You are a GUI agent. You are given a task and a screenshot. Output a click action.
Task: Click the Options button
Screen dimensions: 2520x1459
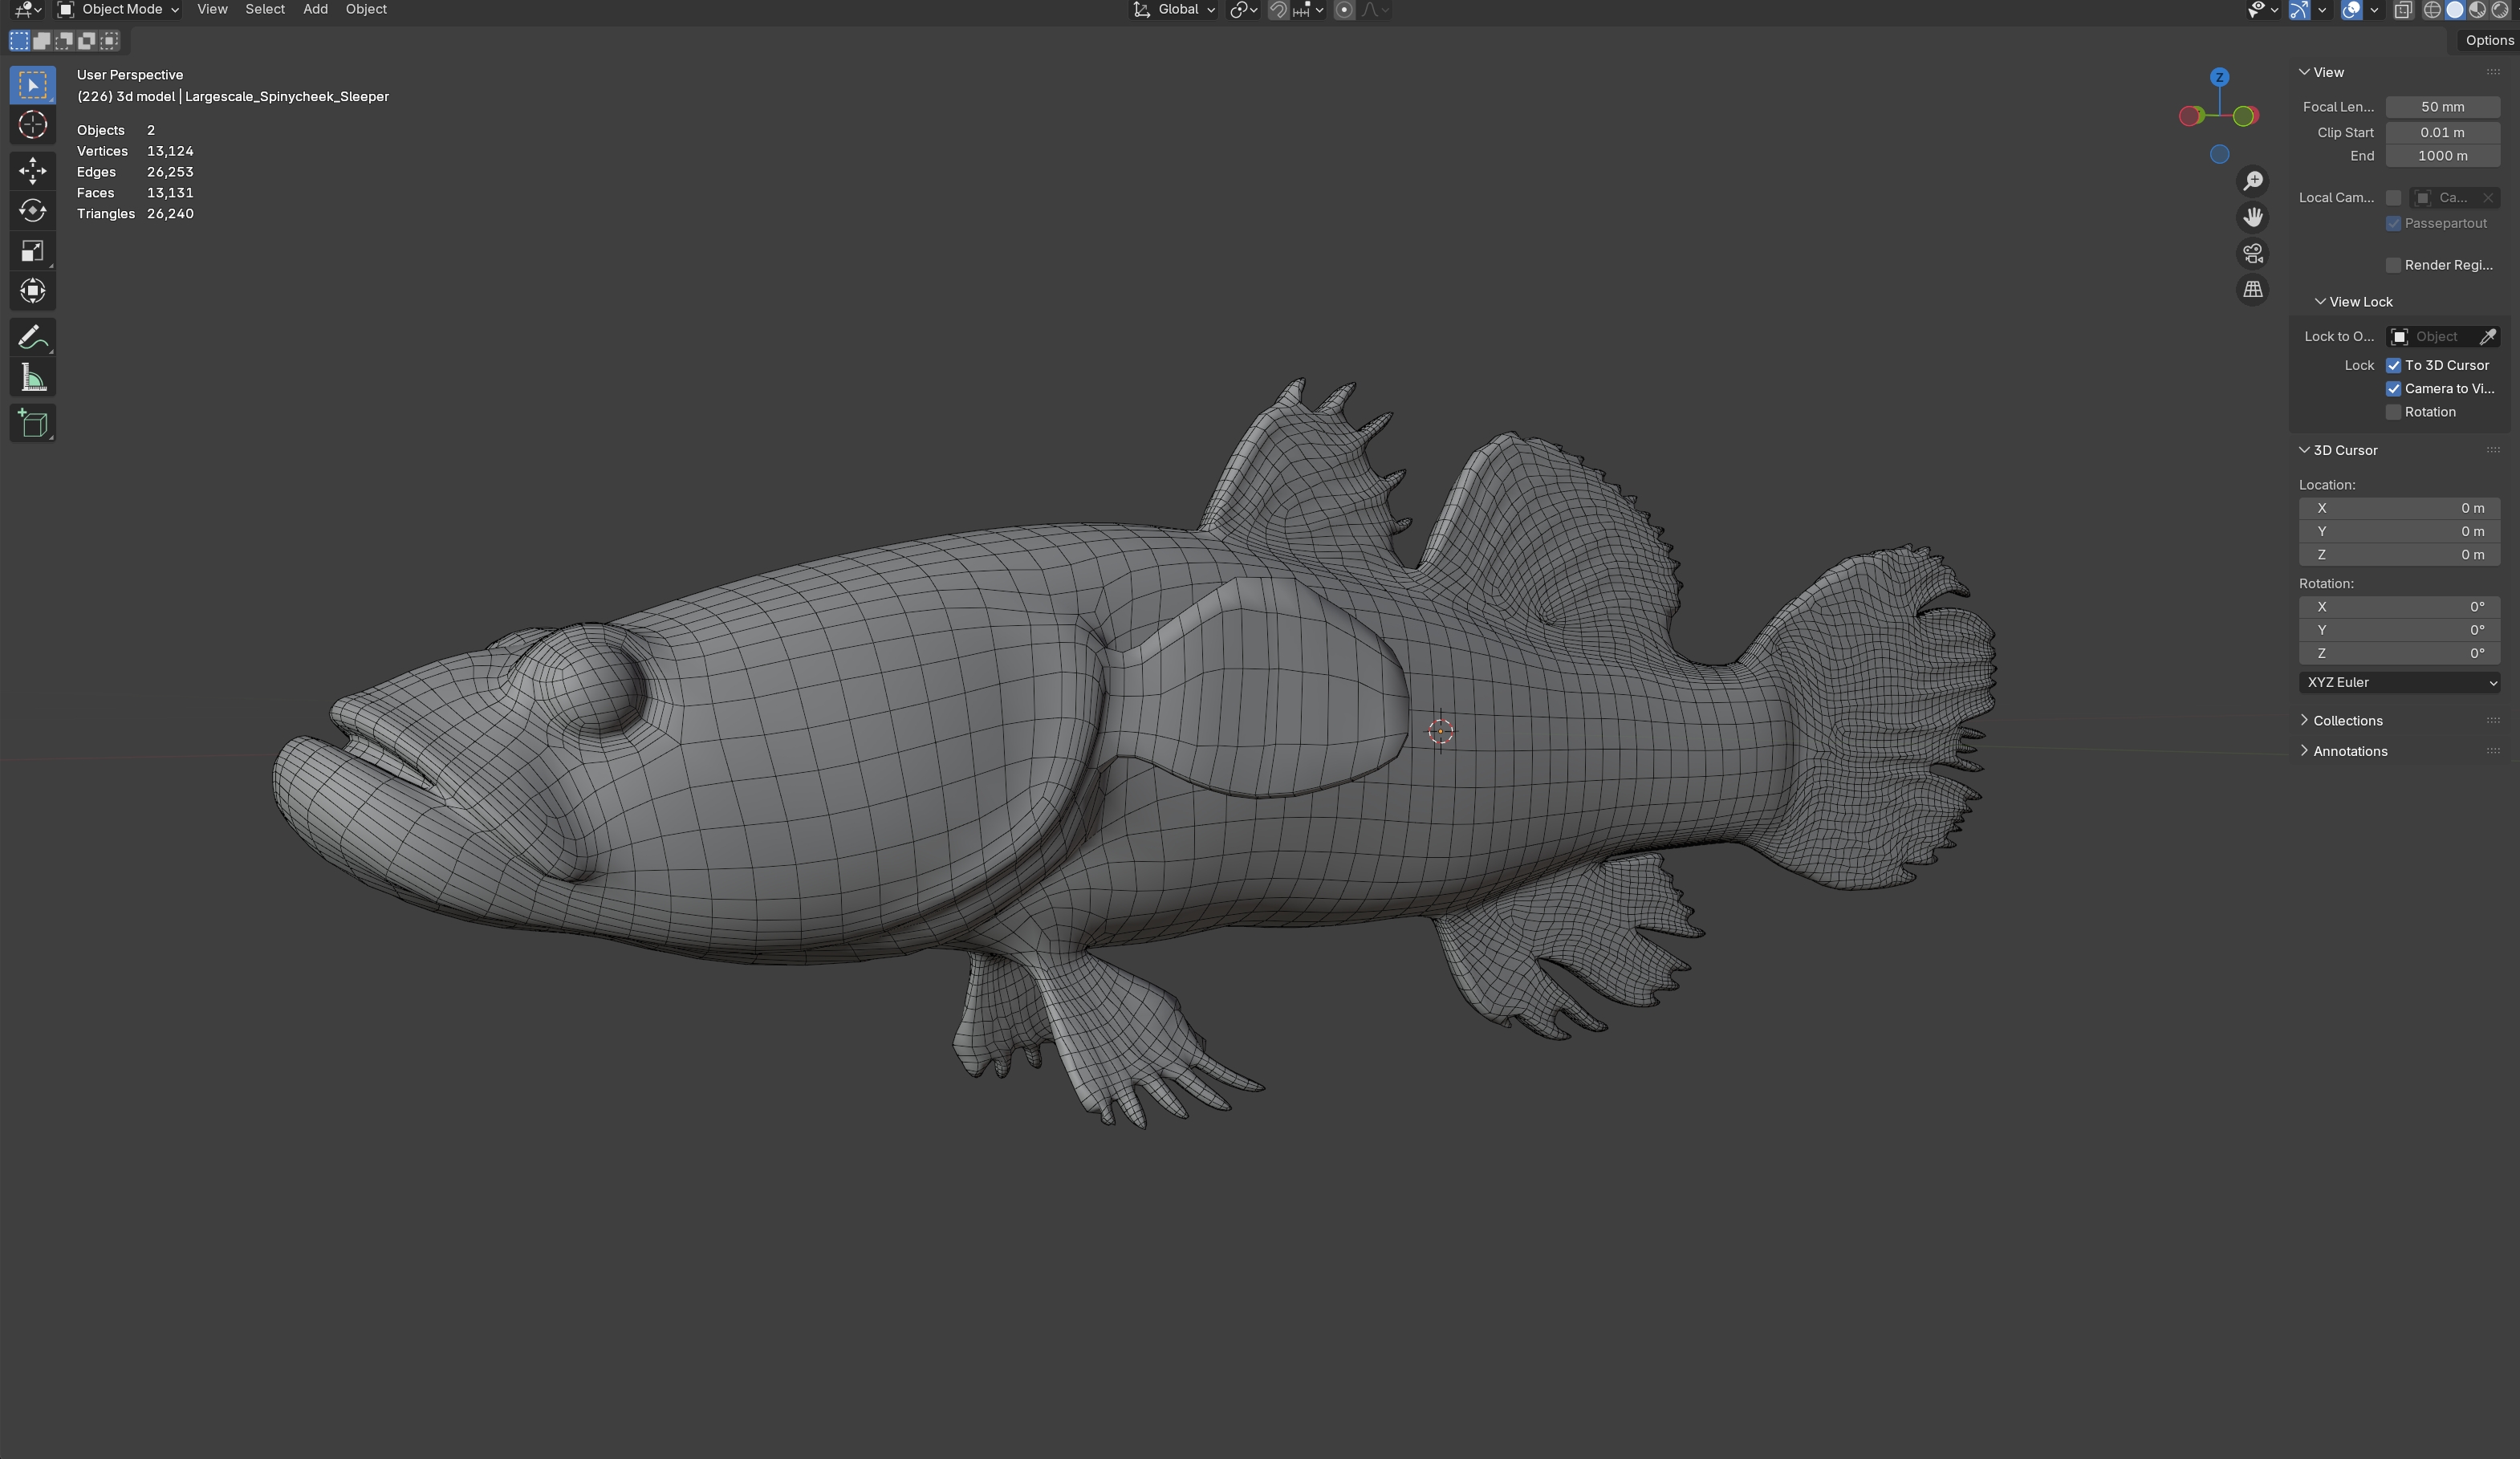click(x=2488, y=40)
